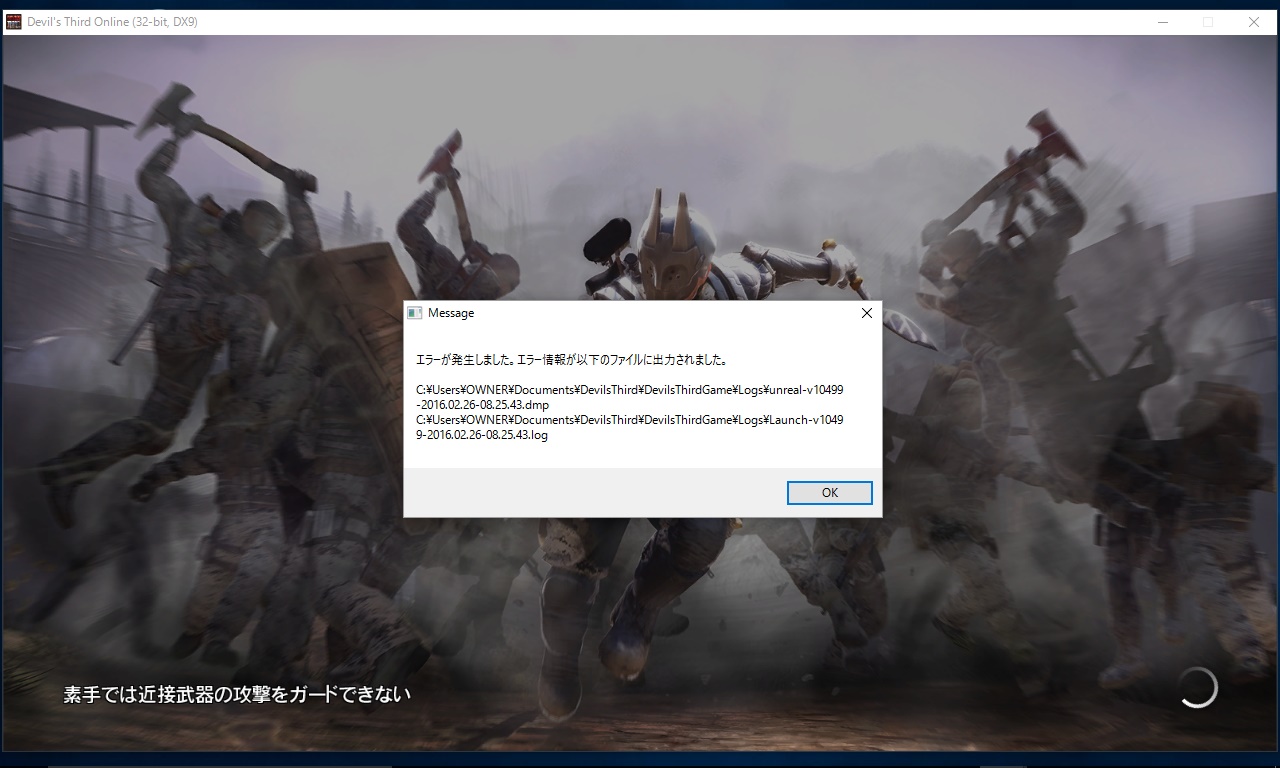Click the error message text エラーが発生しました
The width and height of the screenshot is (1280, 768).
[x=465, y=360]
